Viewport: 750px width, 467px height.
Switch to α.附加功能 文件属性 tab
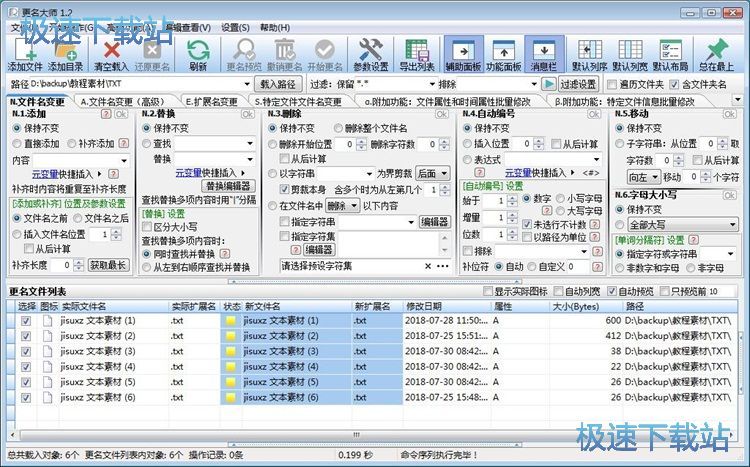click(x=448, y=101)
